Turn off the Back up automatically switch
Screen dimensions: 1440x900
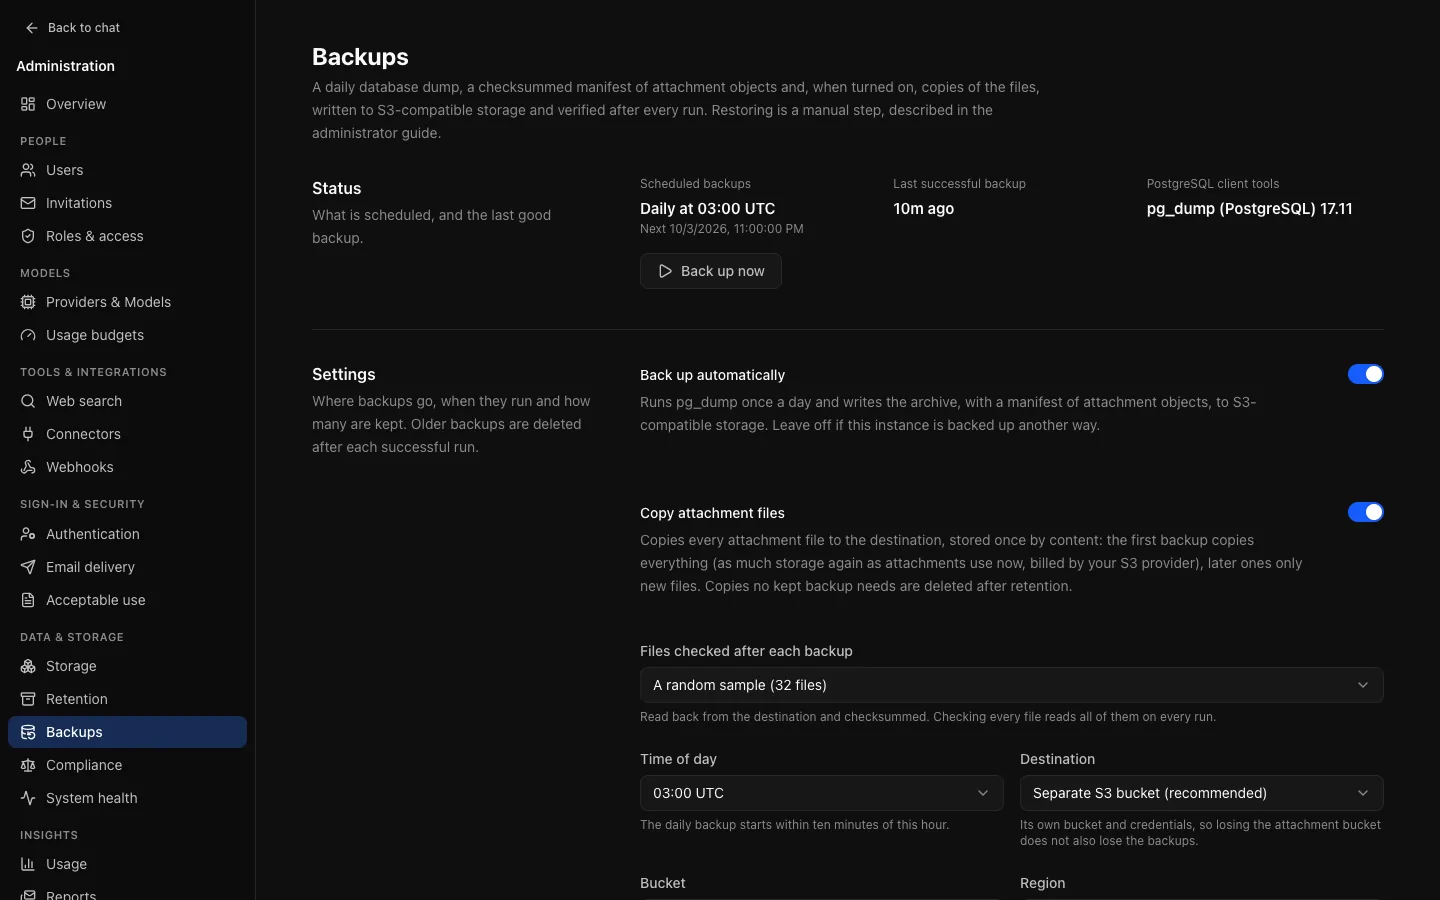pos(1365,374)
